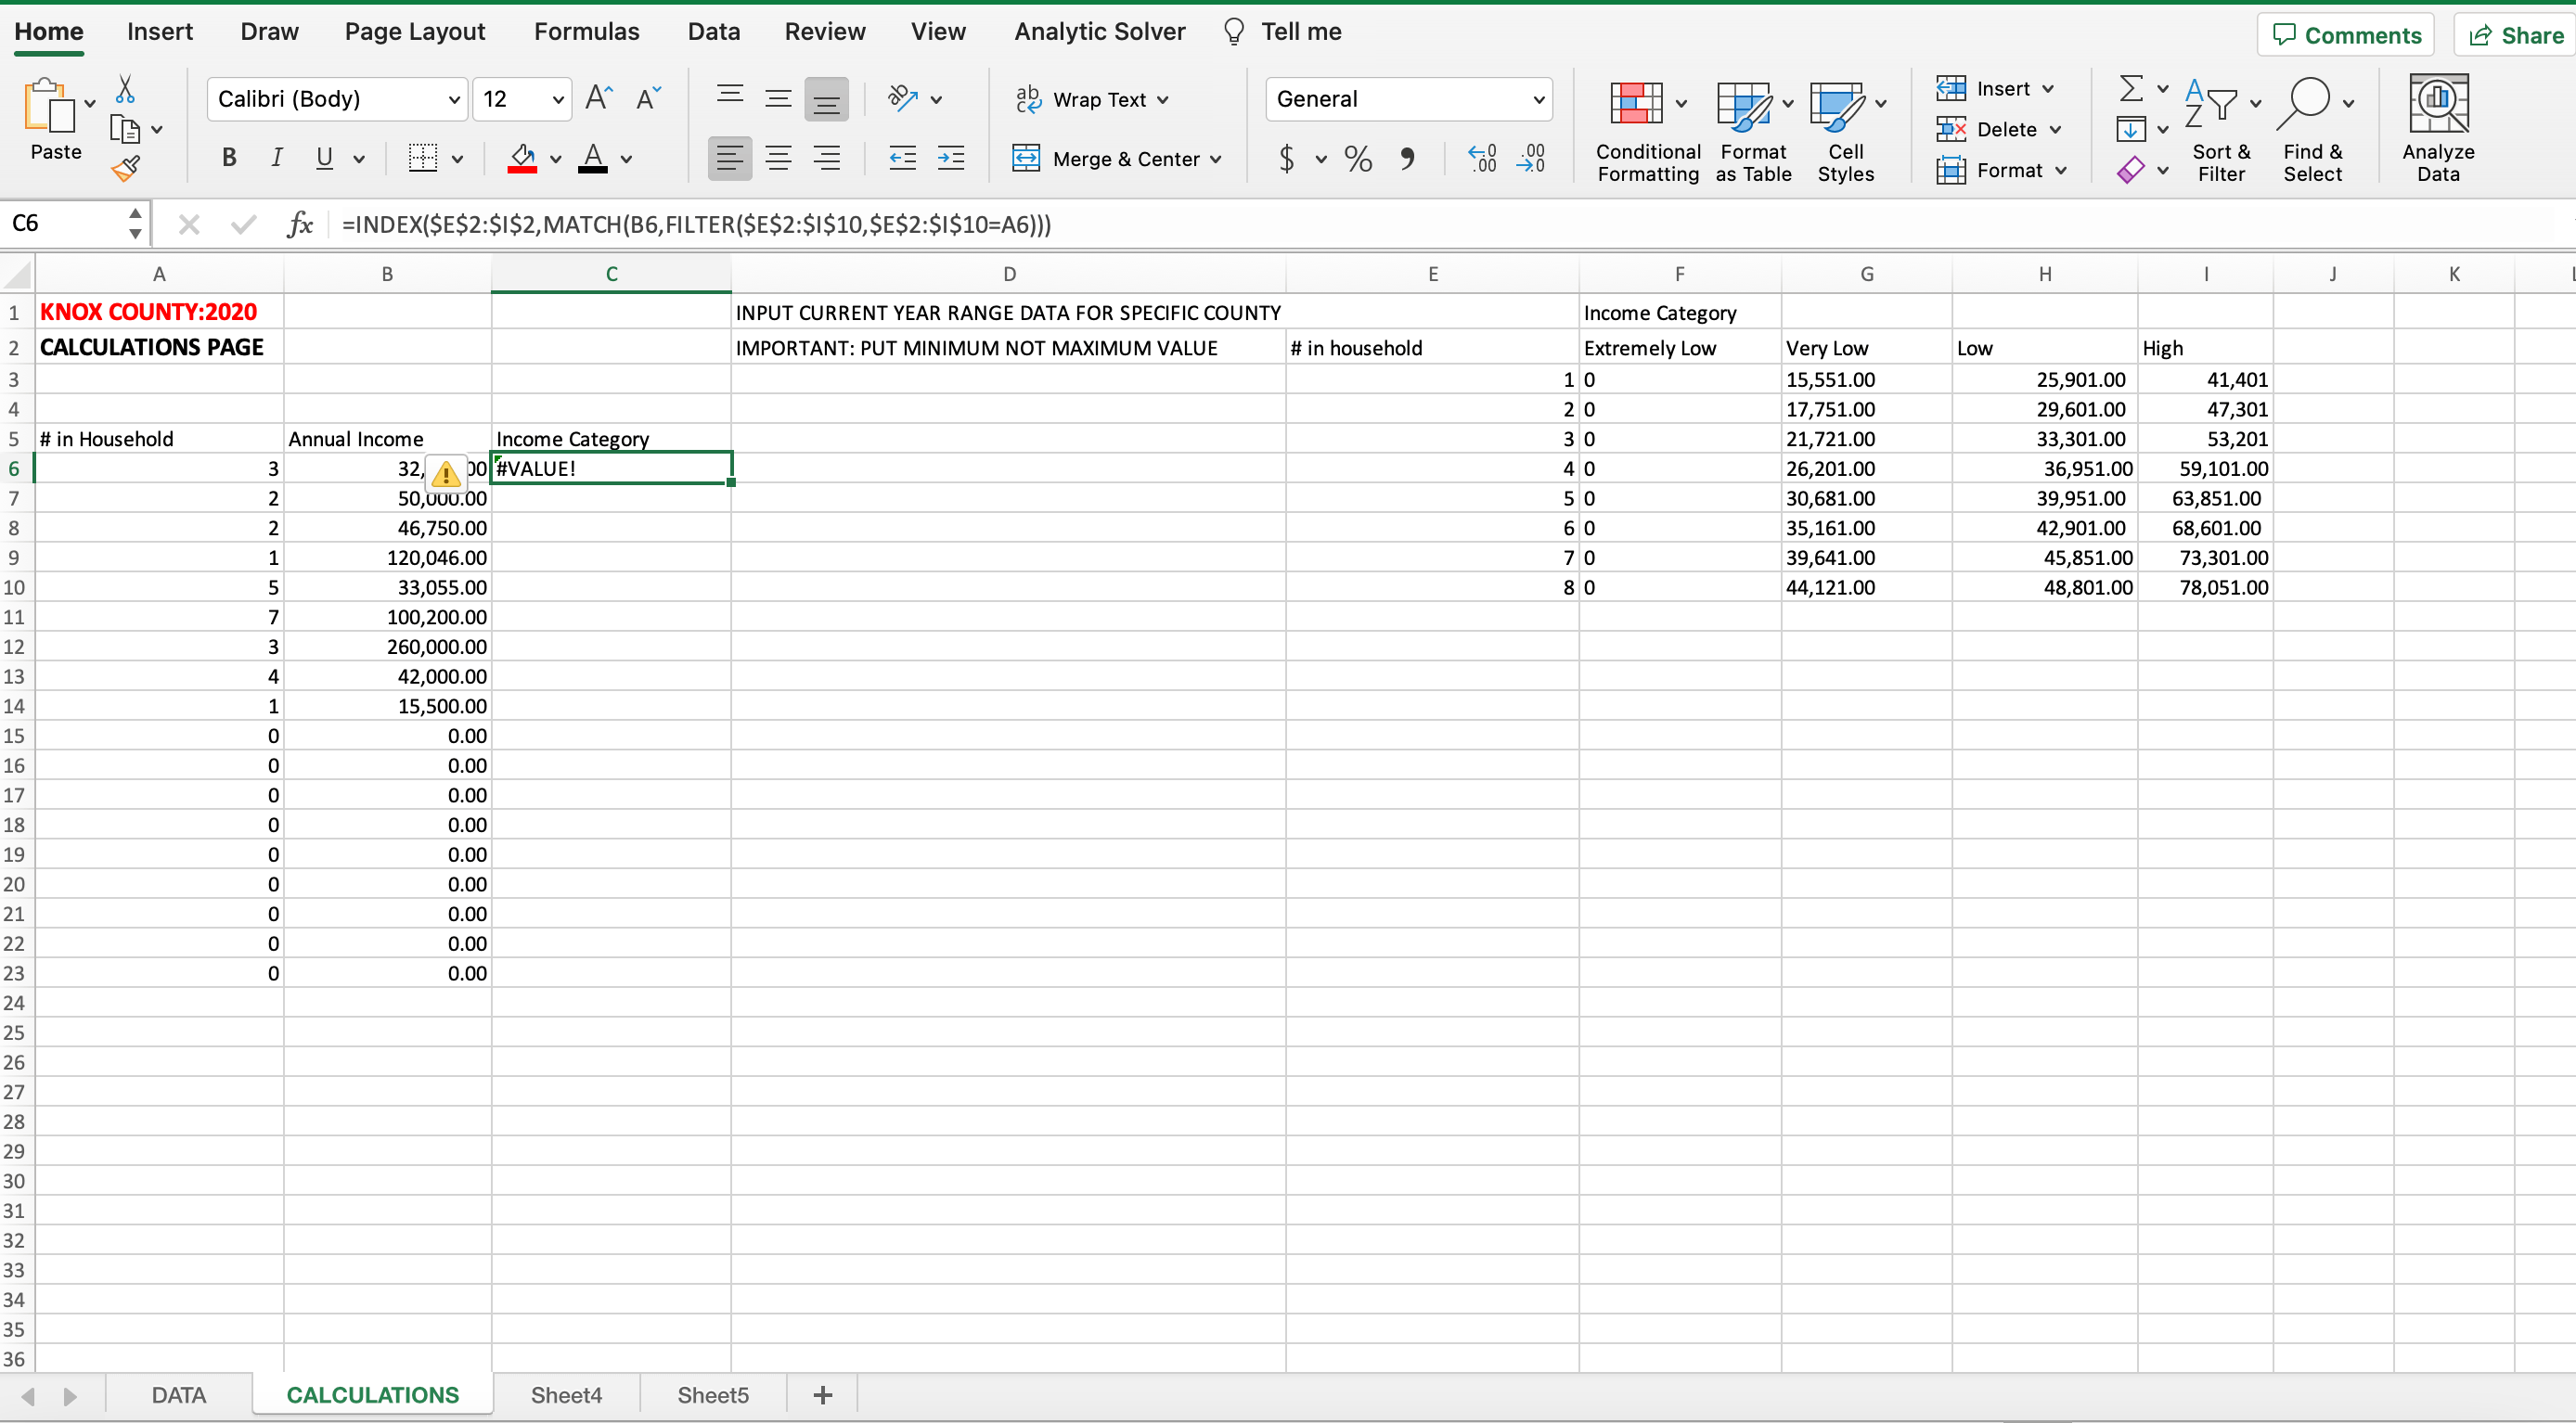Expand the Merge & Center options arrow
2576x1423 pixels.
[1216, 159]
